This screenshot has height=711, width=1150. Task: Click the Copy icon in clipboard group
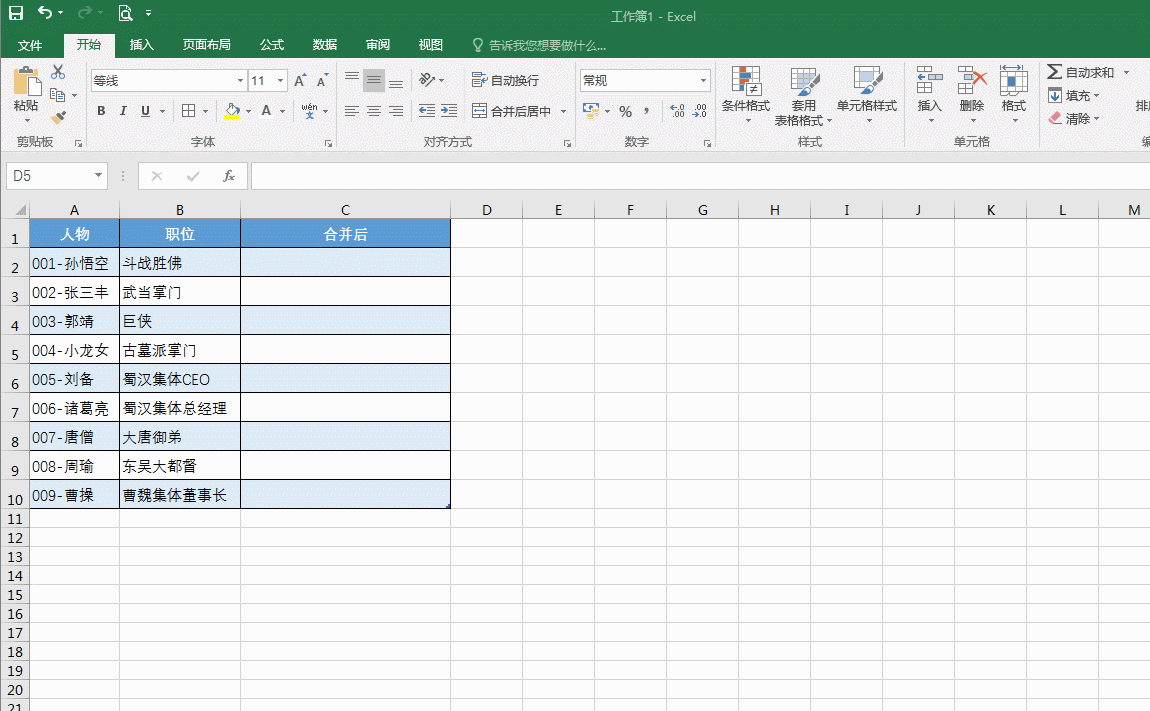(57, 95)
